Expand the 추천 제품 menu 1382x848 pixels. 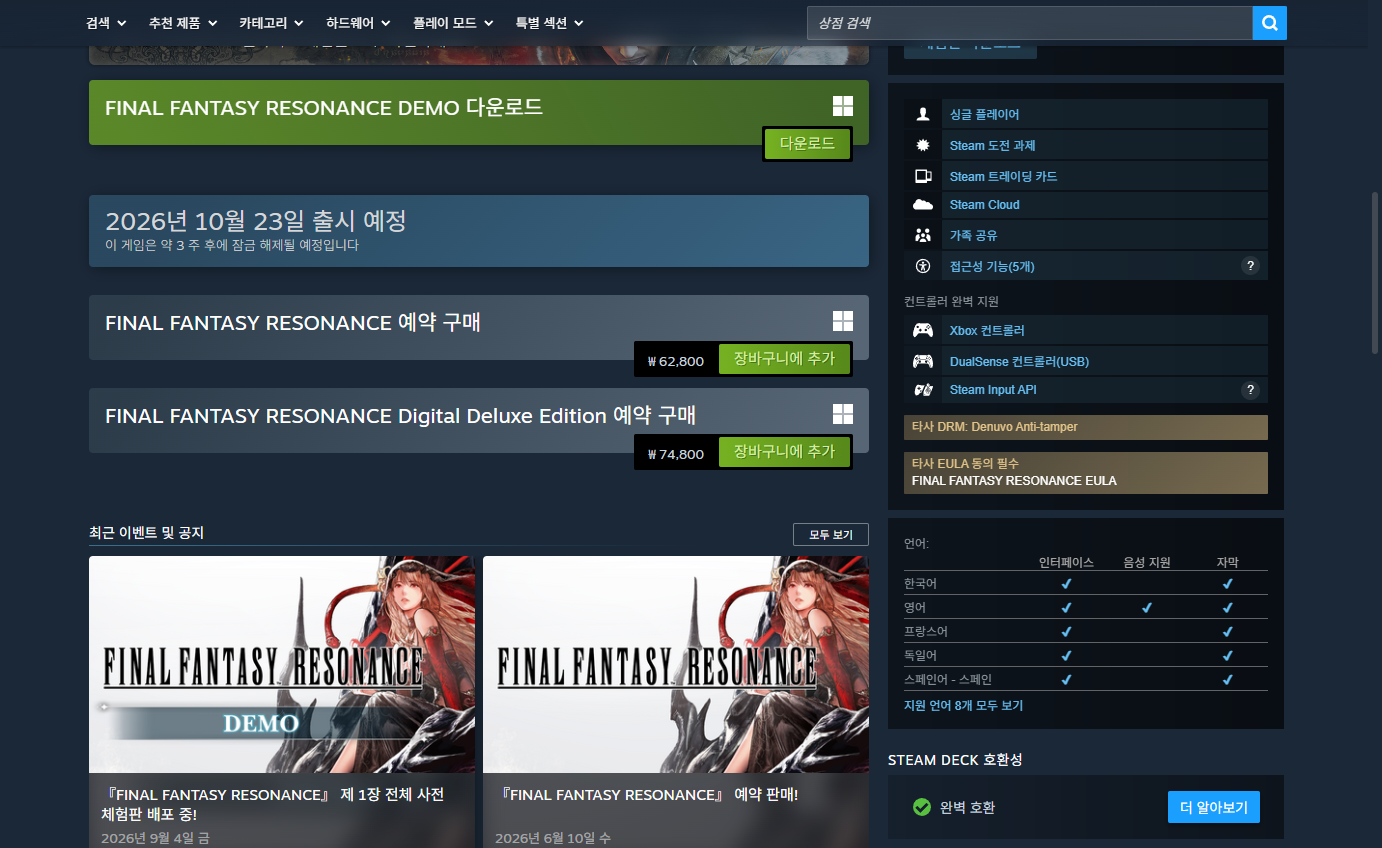pyautogui.click(x=183, y=23)
